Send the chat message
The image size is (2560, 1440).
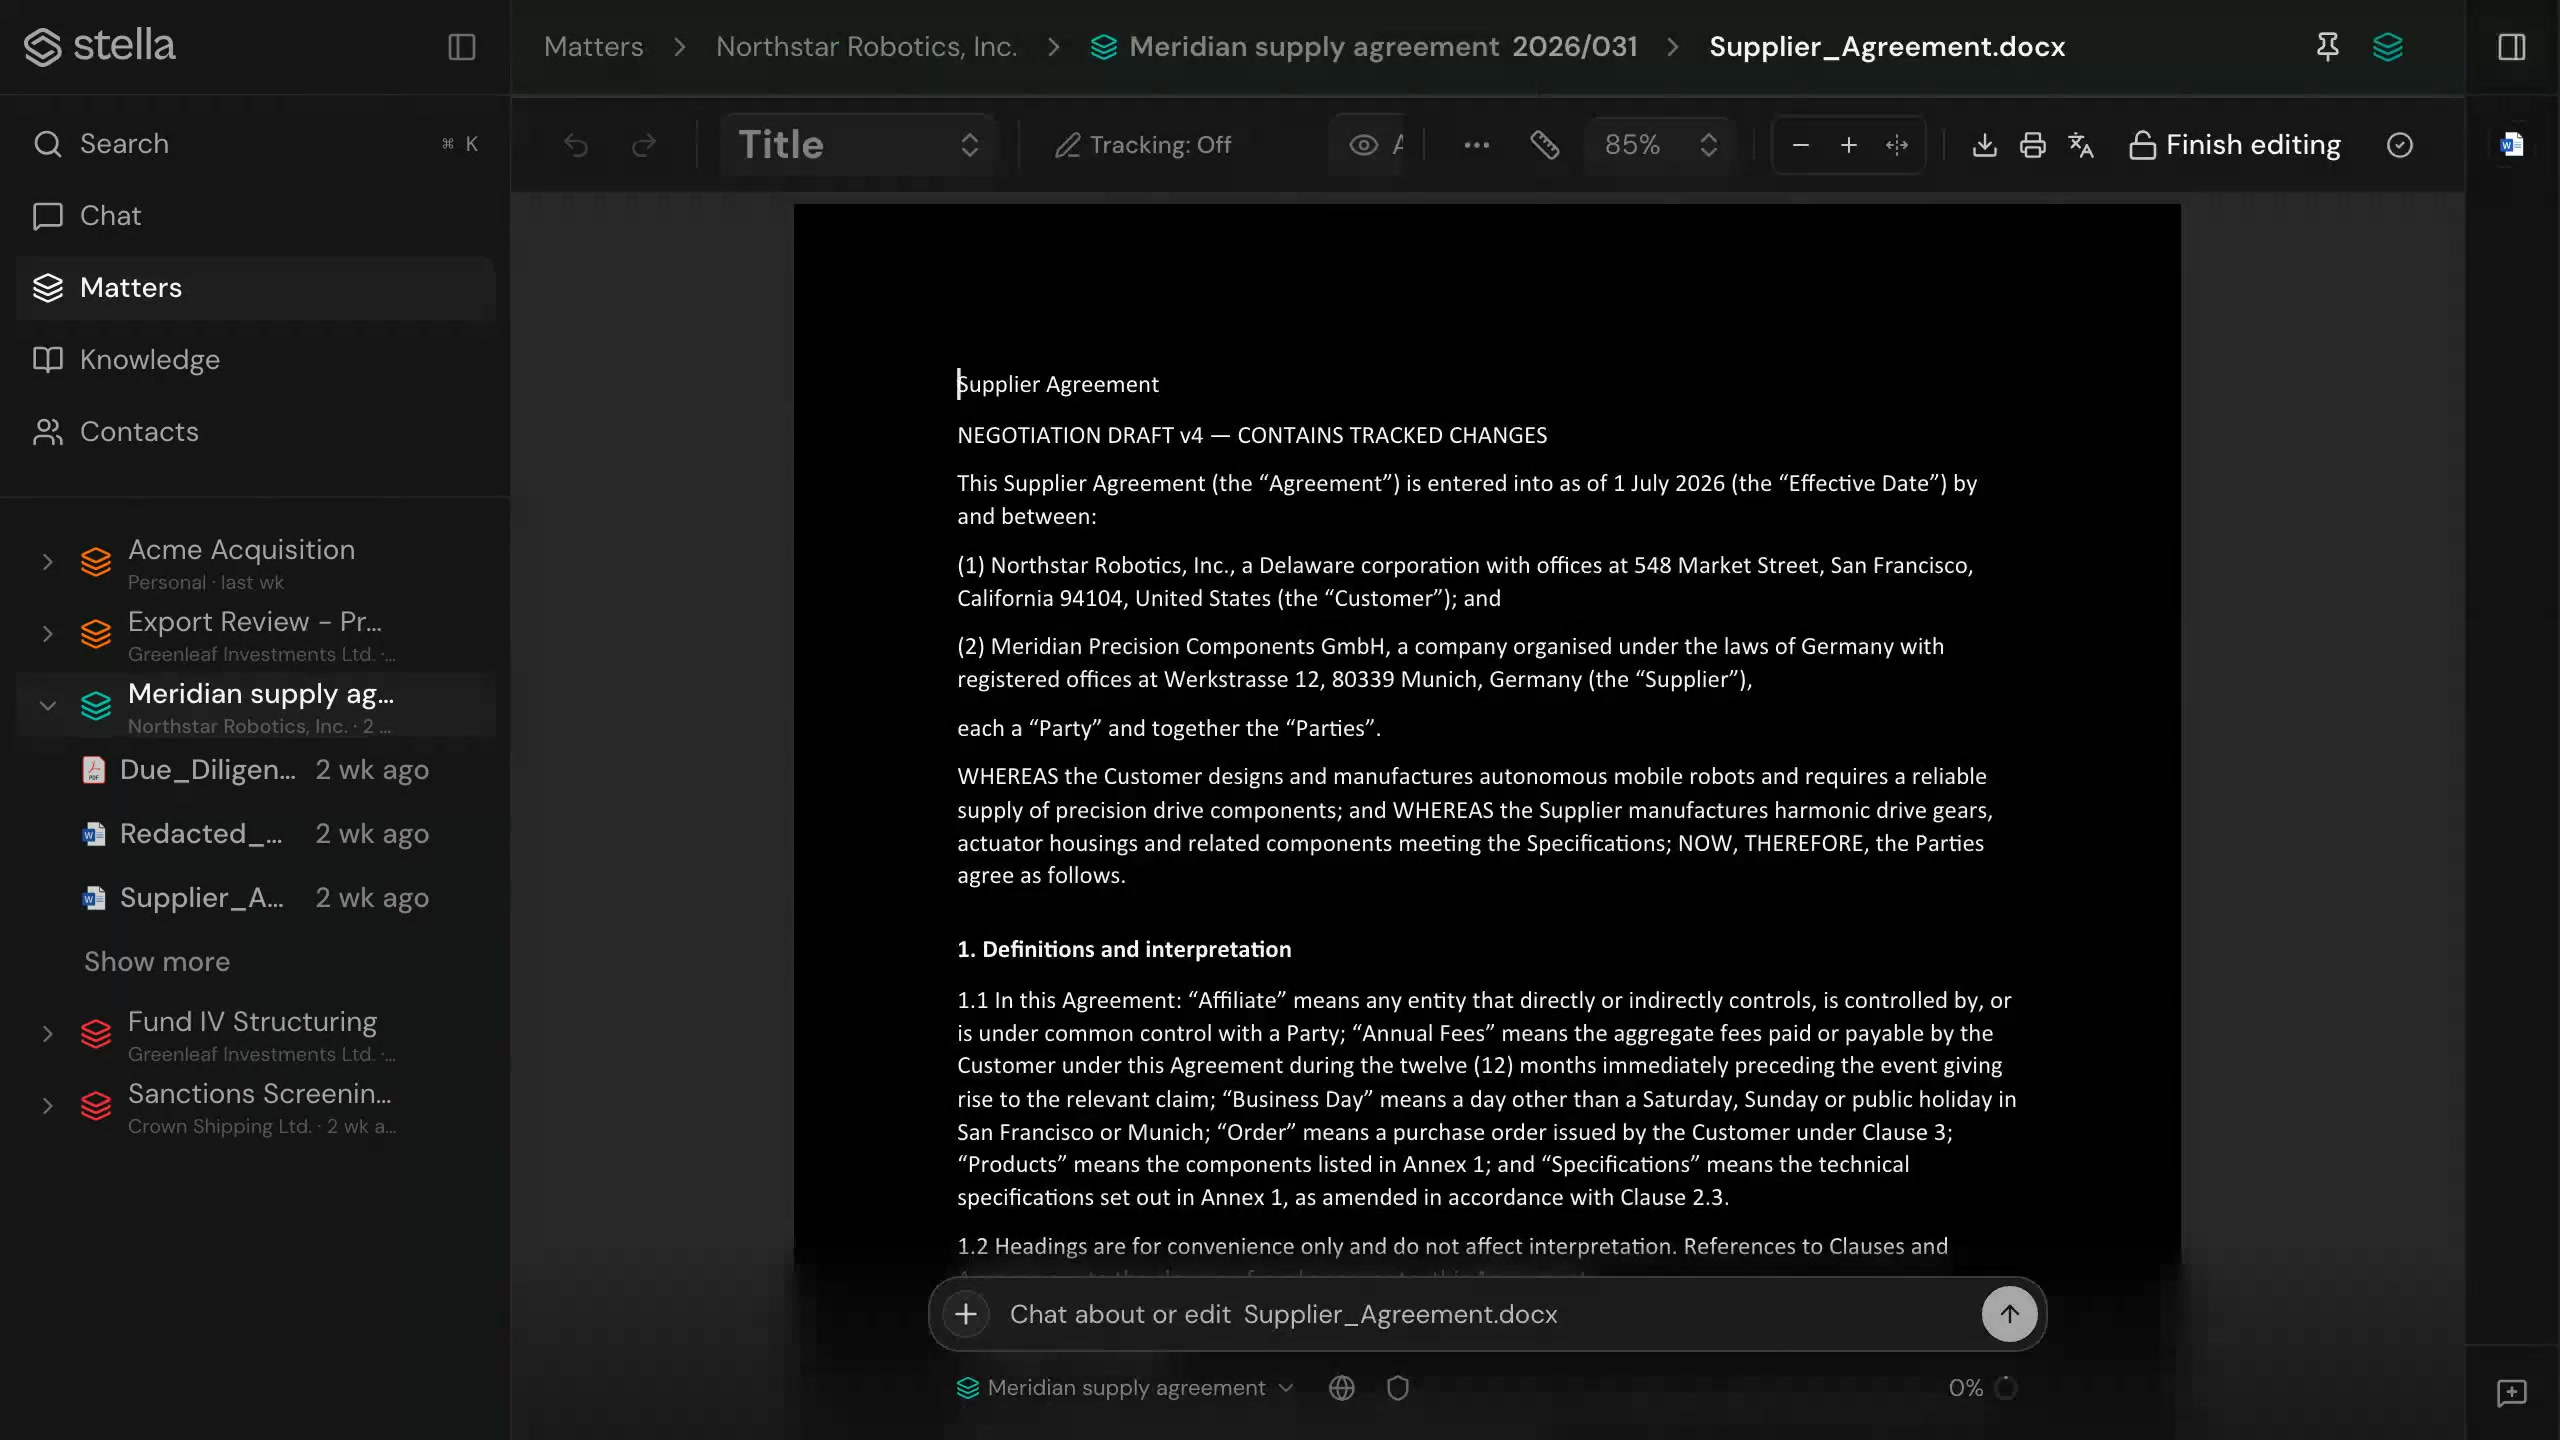[x=2009, y=1314]
